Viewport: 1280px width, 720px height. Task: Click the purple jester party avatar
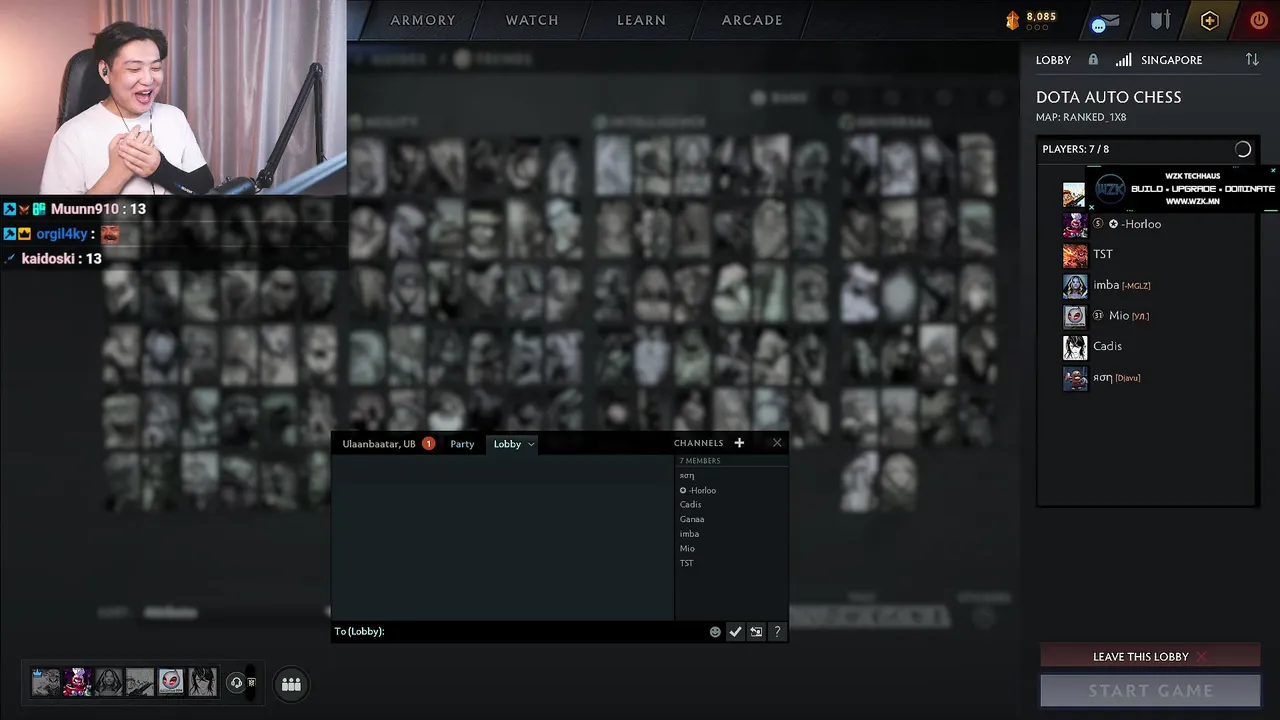coord(77,682)
